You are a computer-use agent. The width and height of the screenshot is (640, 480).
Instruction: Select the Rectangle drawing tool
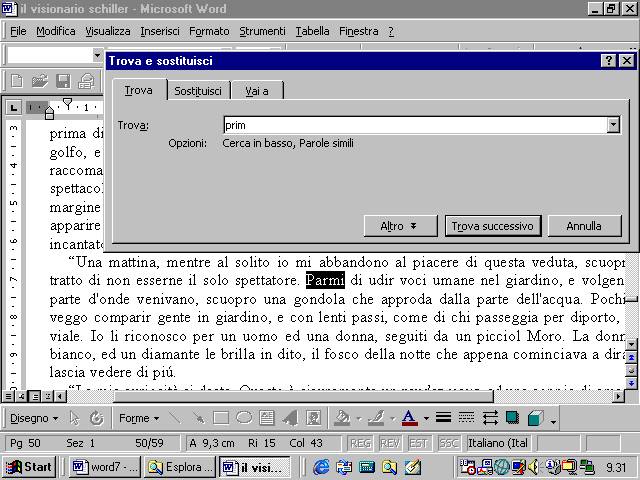(221, 418)
